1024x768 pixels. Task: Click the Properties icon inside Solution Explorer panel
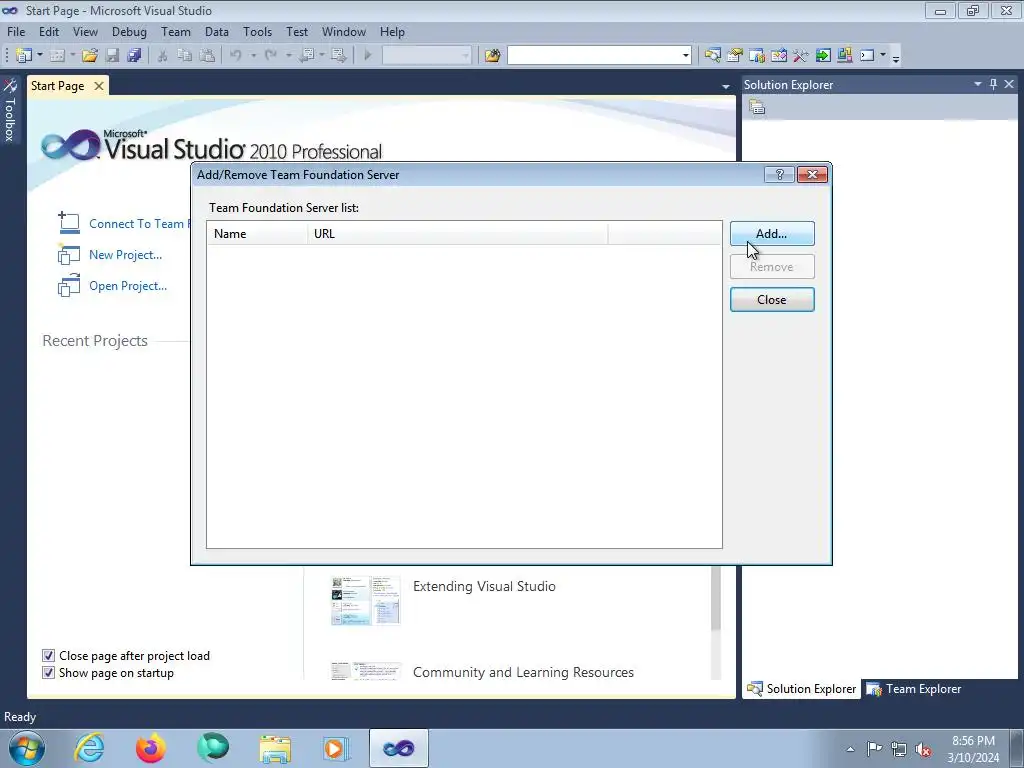(x=757, y=108)
